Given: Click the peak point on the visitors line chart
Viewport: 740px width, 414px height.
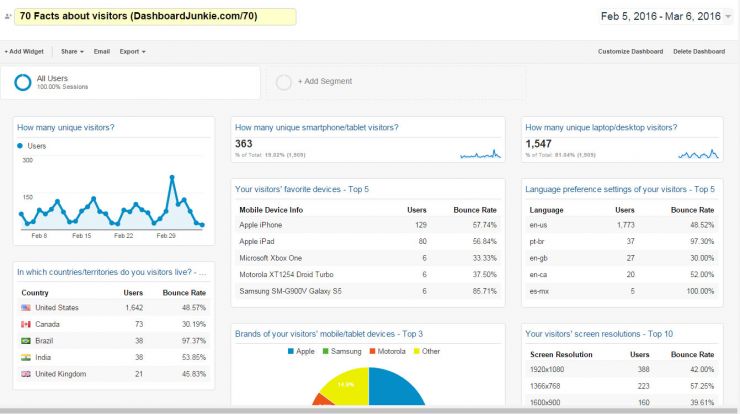Looking at the screenshot, I should tap(172, 177).
